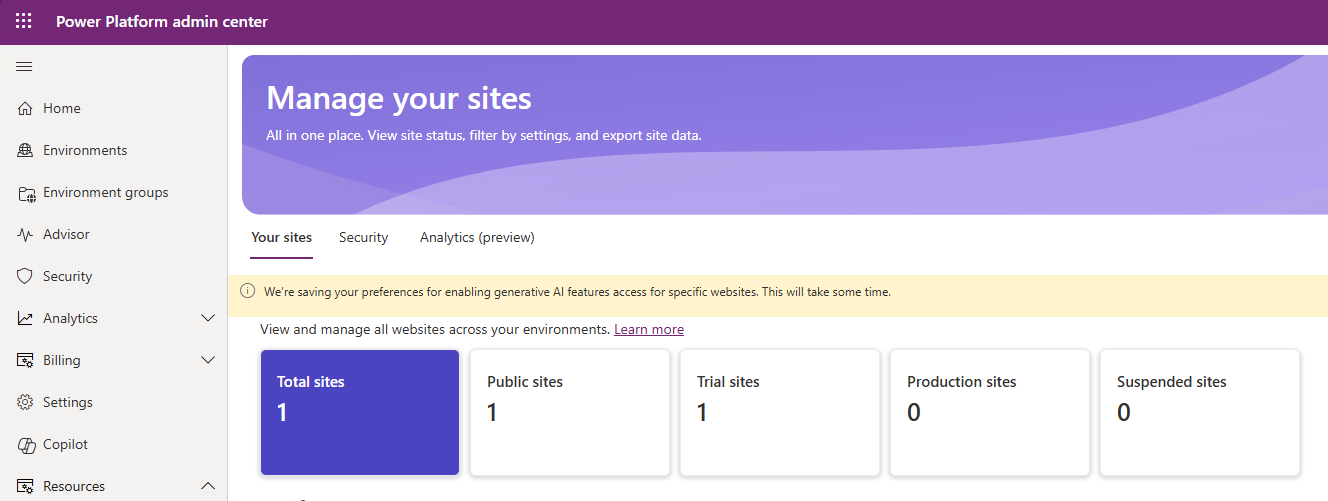This screenshot has width=1328, height=501.
Task: Follow the Learn more link
Action: click(x=649, y=330)
